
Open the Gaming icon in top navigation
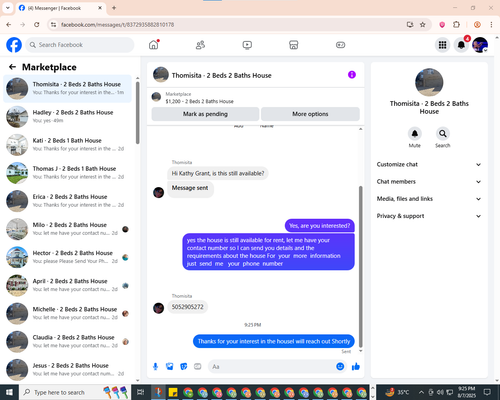pos(340,45)
